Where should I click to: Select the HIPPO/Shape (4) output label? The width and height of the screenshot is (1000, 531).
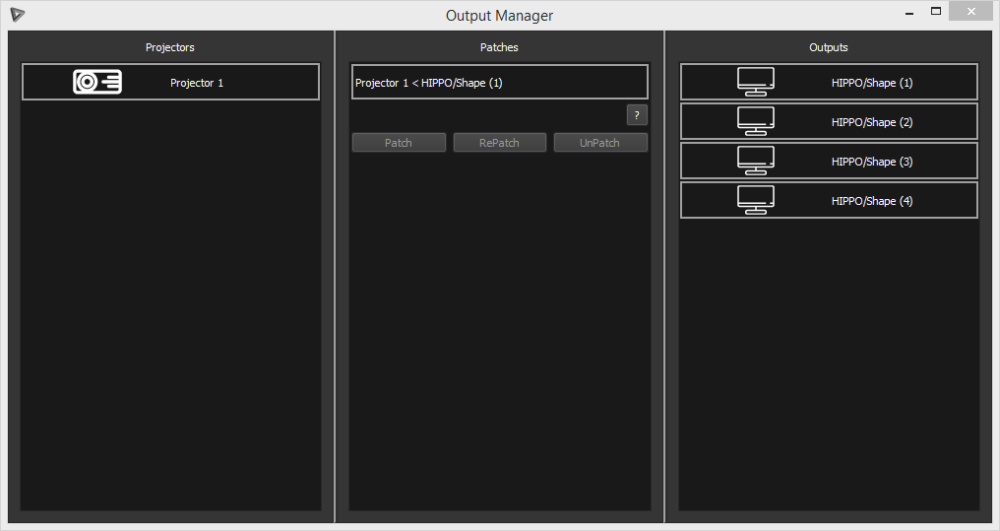click(x=872, y=201)
